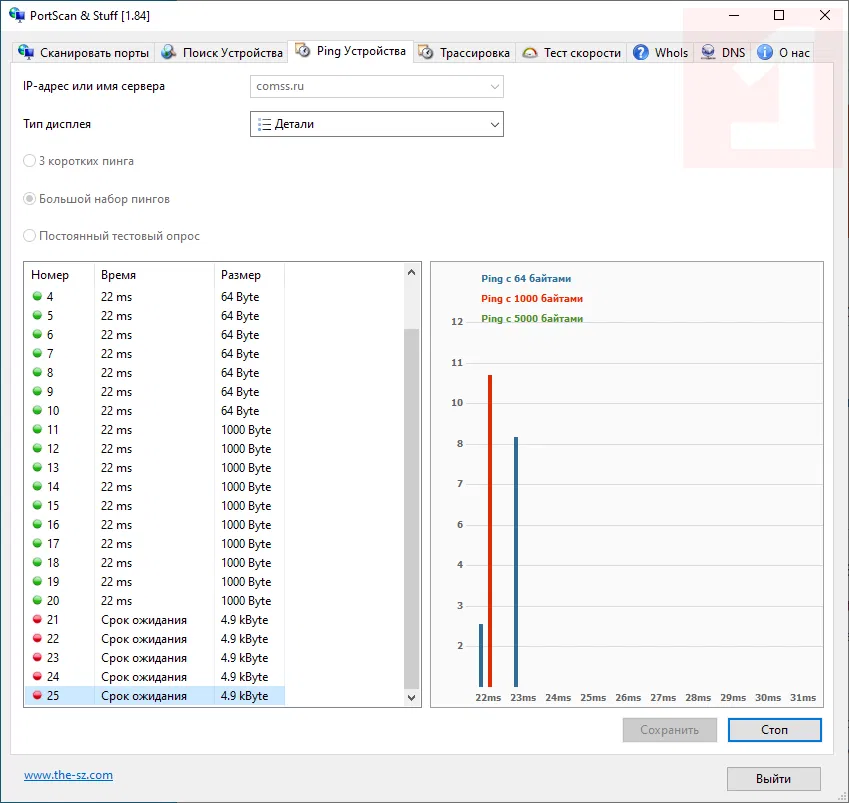This screenshot has height=803, width=849.
Task: Click the green status dot of ping 15
Action: tap(37, 505)
